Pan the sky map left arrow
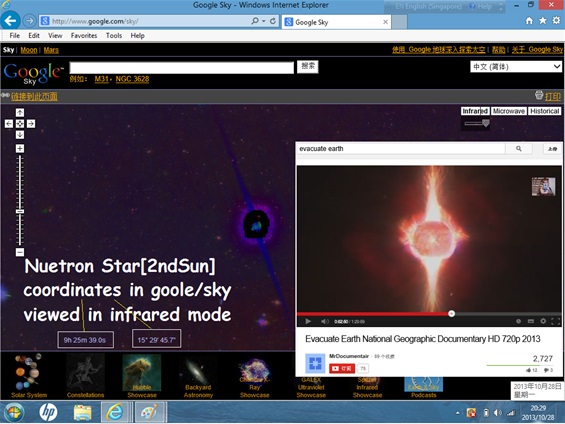This screenshot has height=424, width=565. click(x=9, y=124)
